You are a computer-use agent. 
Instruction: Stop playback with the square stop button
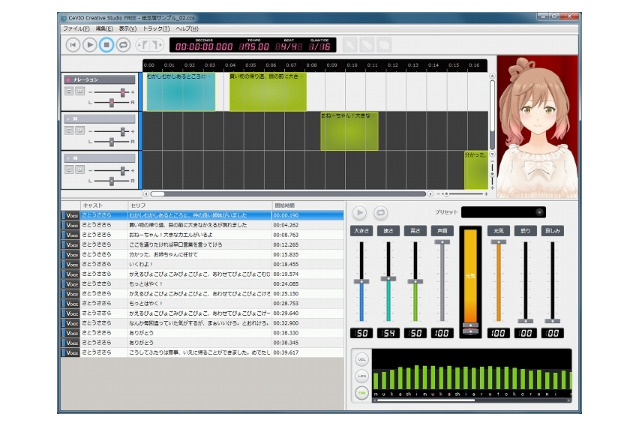(107, 45)
